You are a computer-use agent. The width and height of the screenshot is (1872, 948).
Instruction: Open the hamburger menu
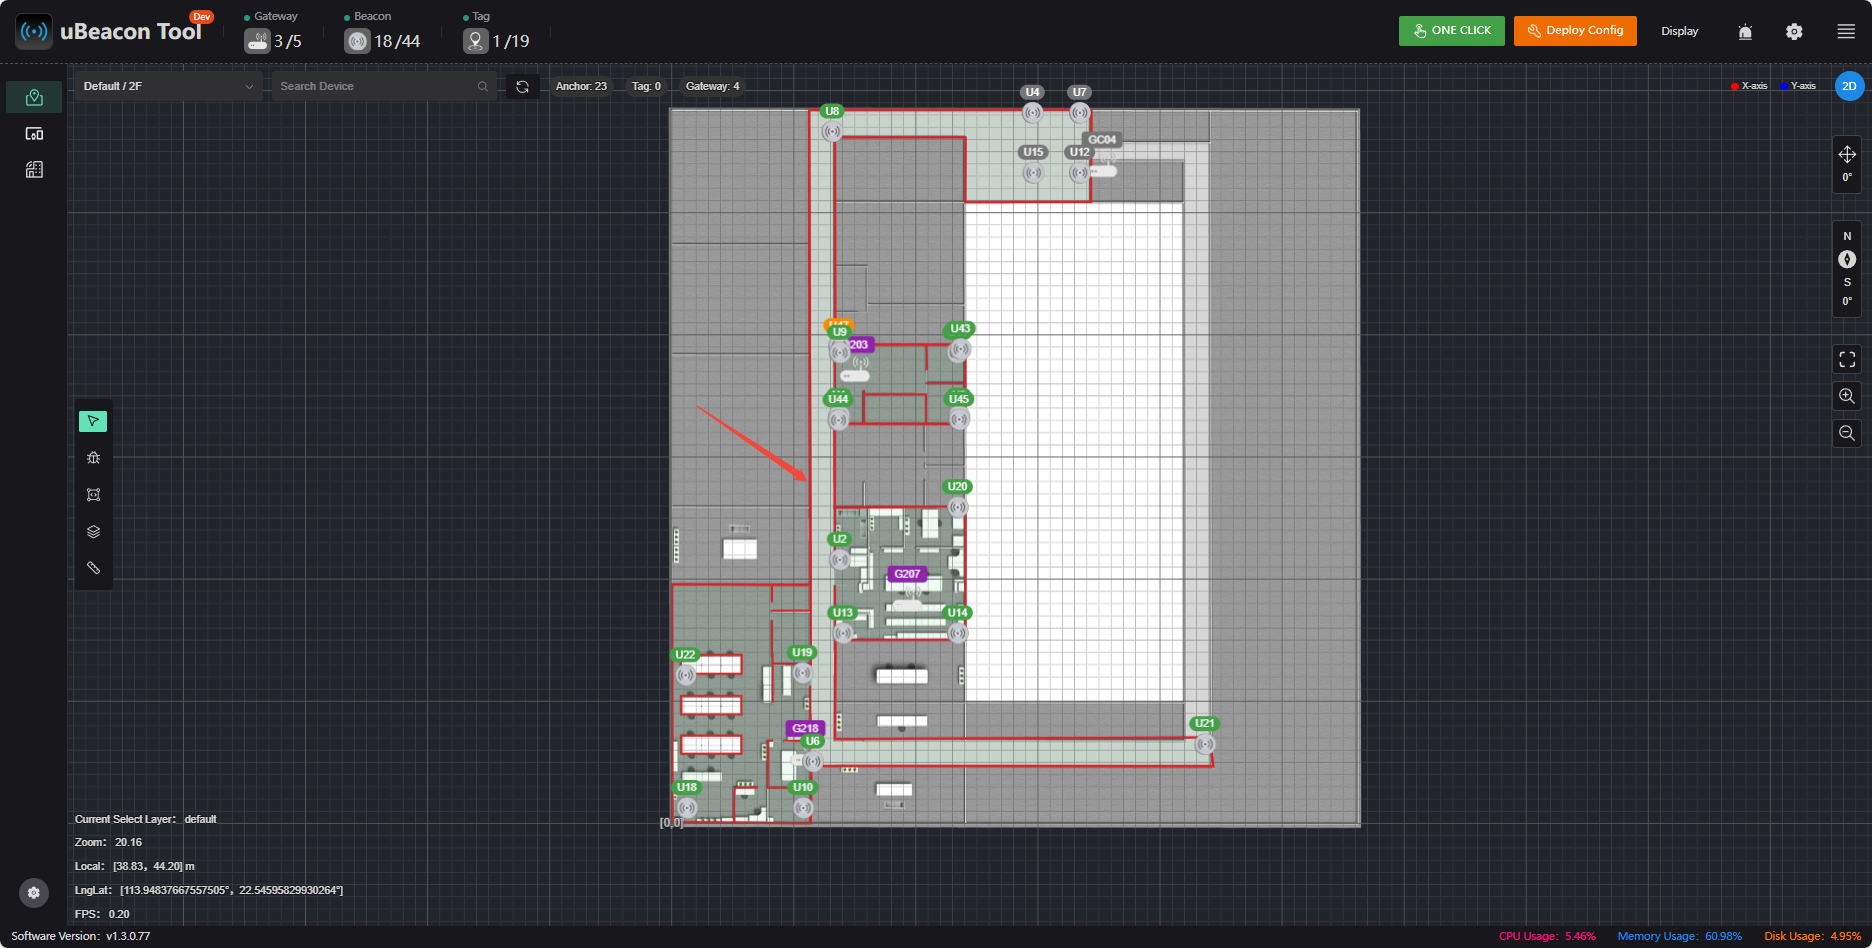[x=1846, y=32]
